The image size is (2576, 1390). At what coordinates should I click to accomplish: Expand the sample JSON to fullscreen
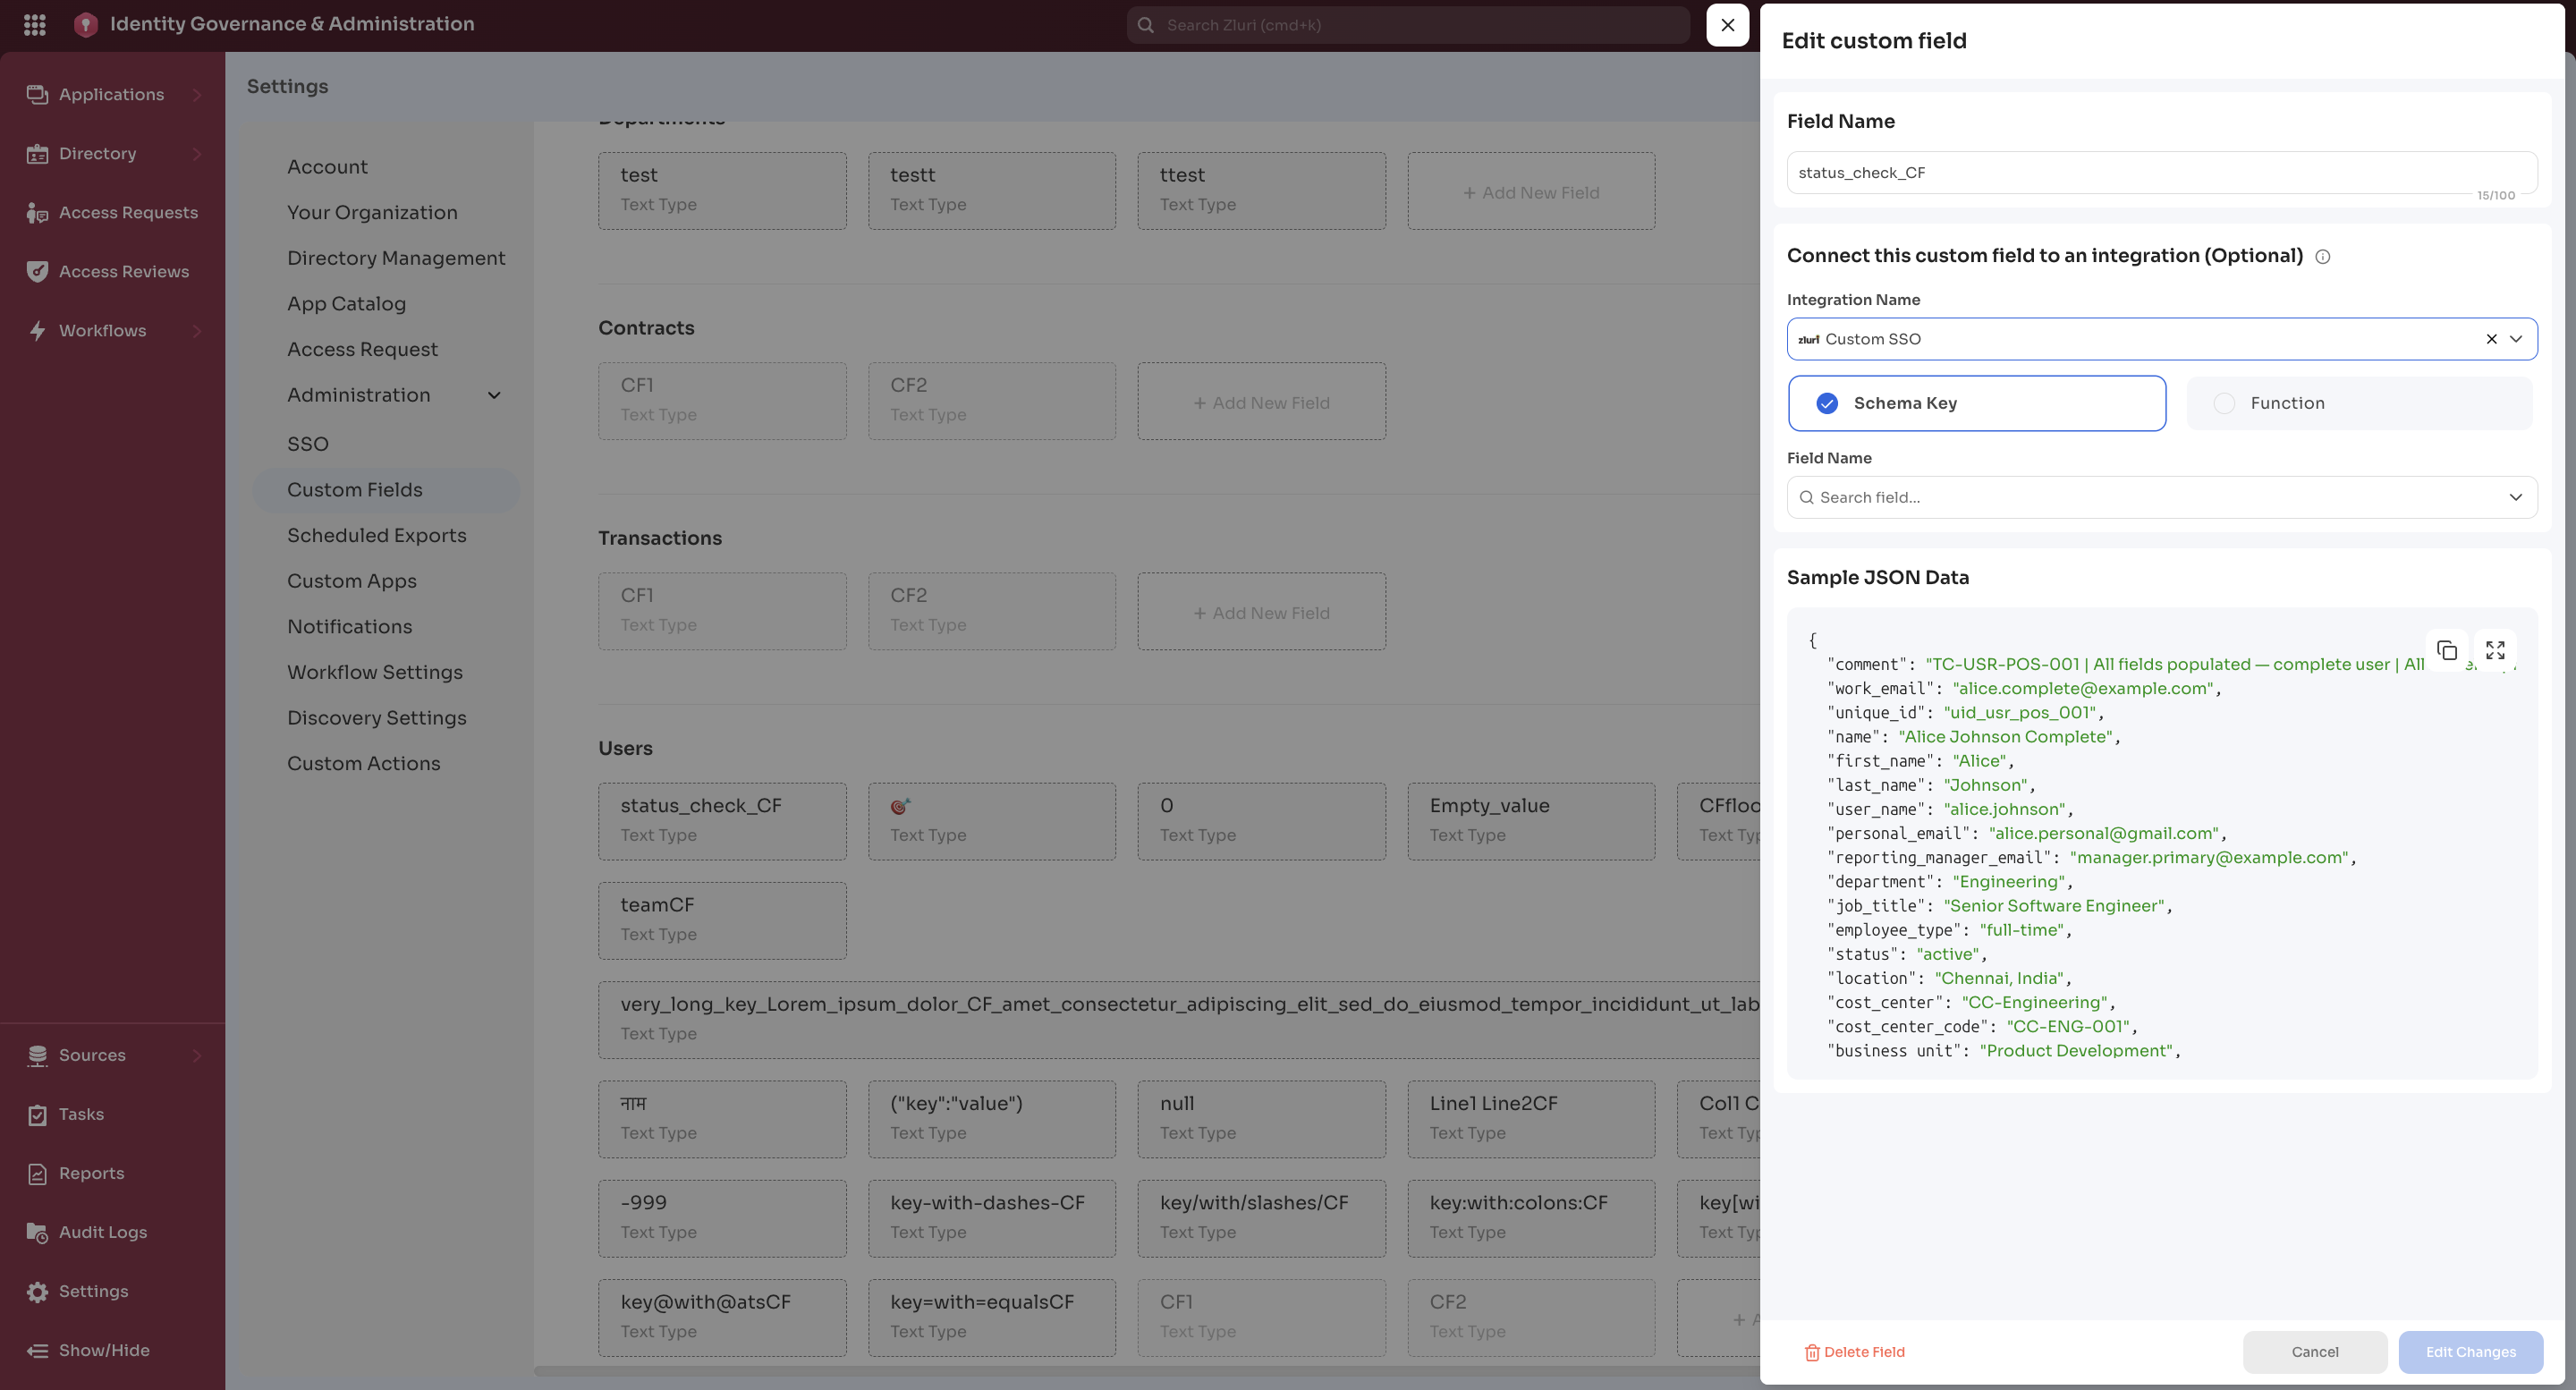point(2495,650)
